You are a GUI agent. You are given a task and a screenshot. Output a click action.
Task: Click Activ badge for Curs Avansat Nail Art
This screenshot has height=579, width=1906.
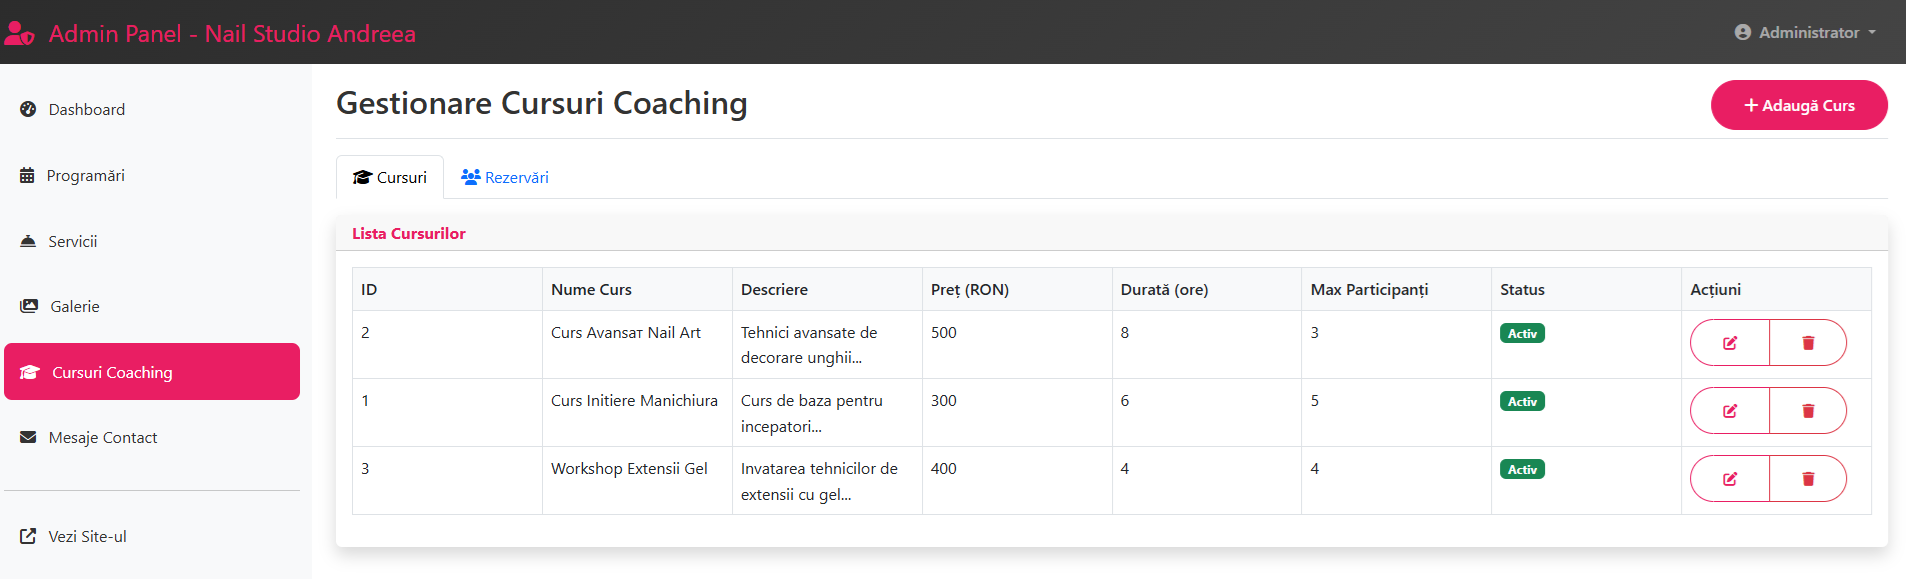point(1522,333)
